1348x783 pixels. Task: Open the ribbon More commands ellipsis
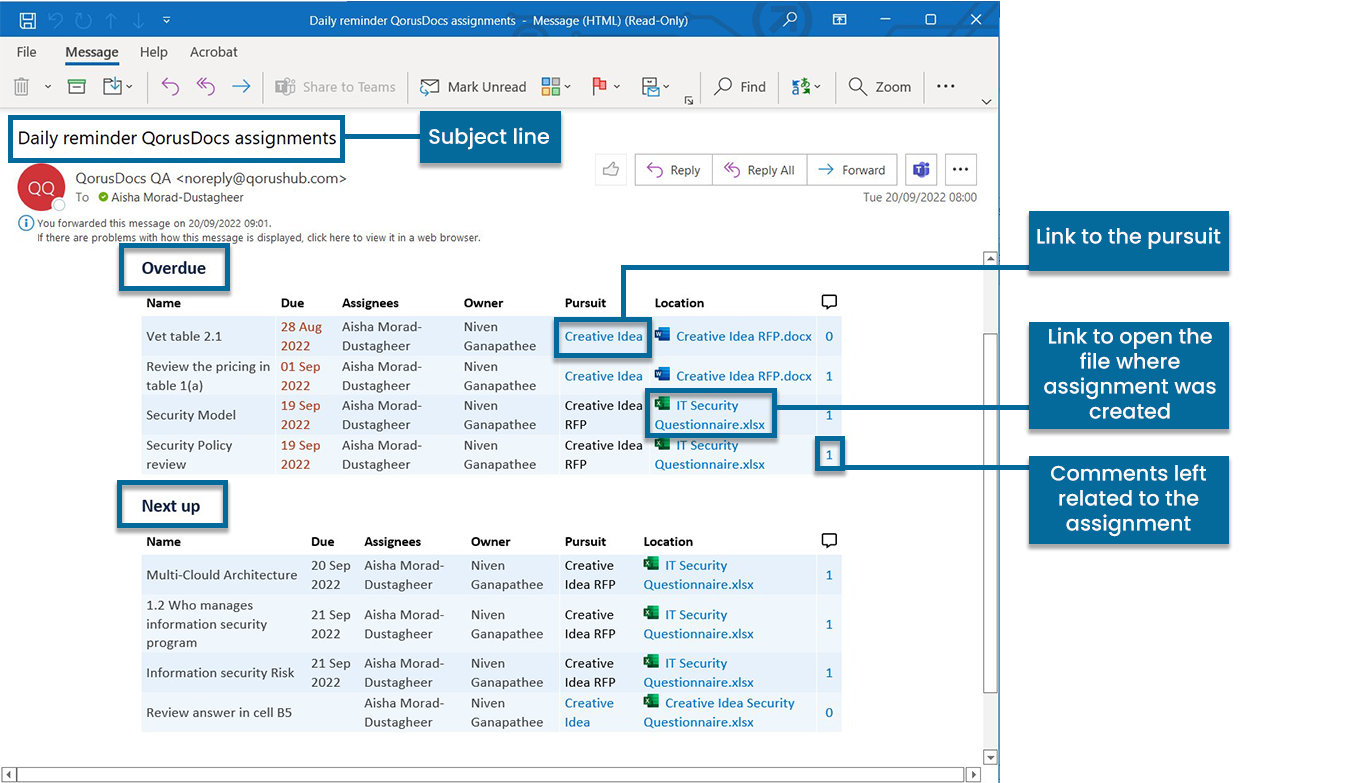pyautogui.click(x=946, y=87)
